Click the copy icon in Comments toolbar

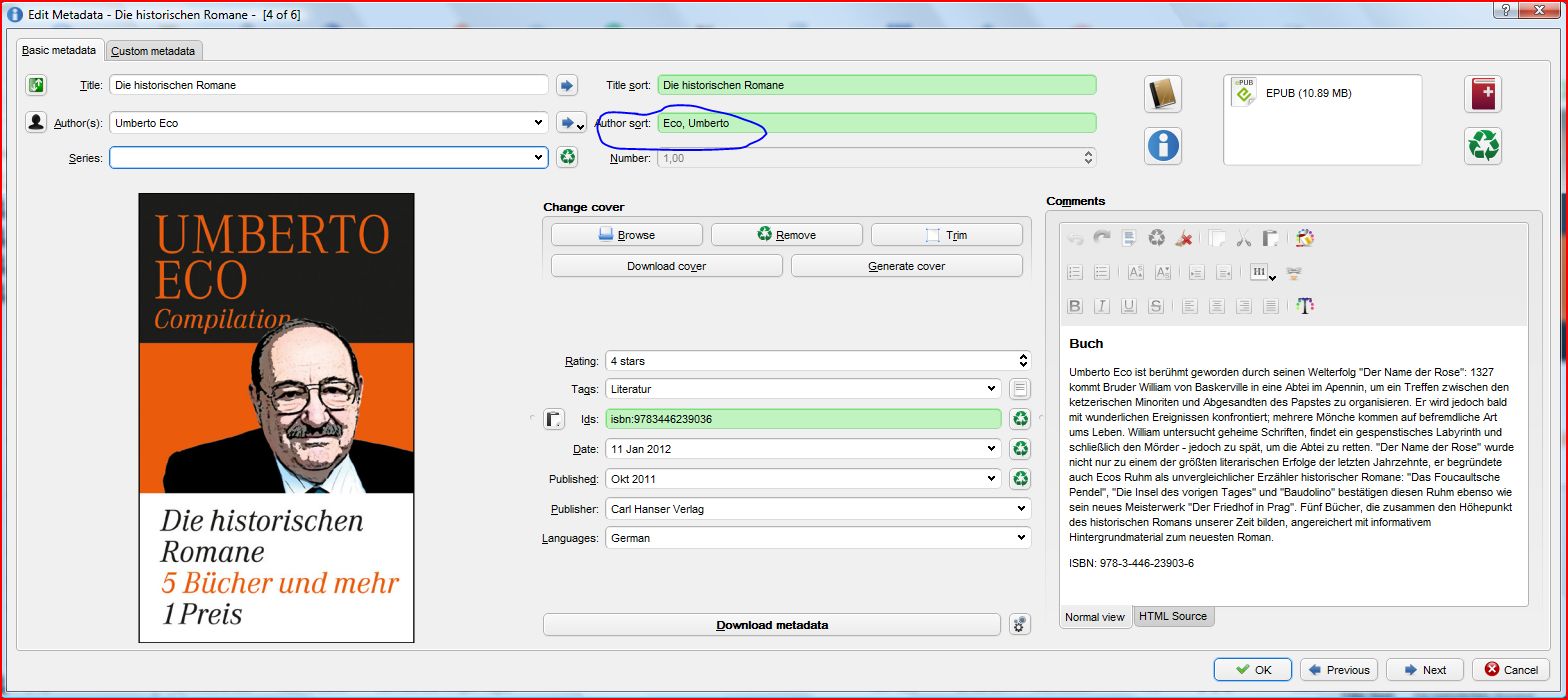coord(1217,238)
